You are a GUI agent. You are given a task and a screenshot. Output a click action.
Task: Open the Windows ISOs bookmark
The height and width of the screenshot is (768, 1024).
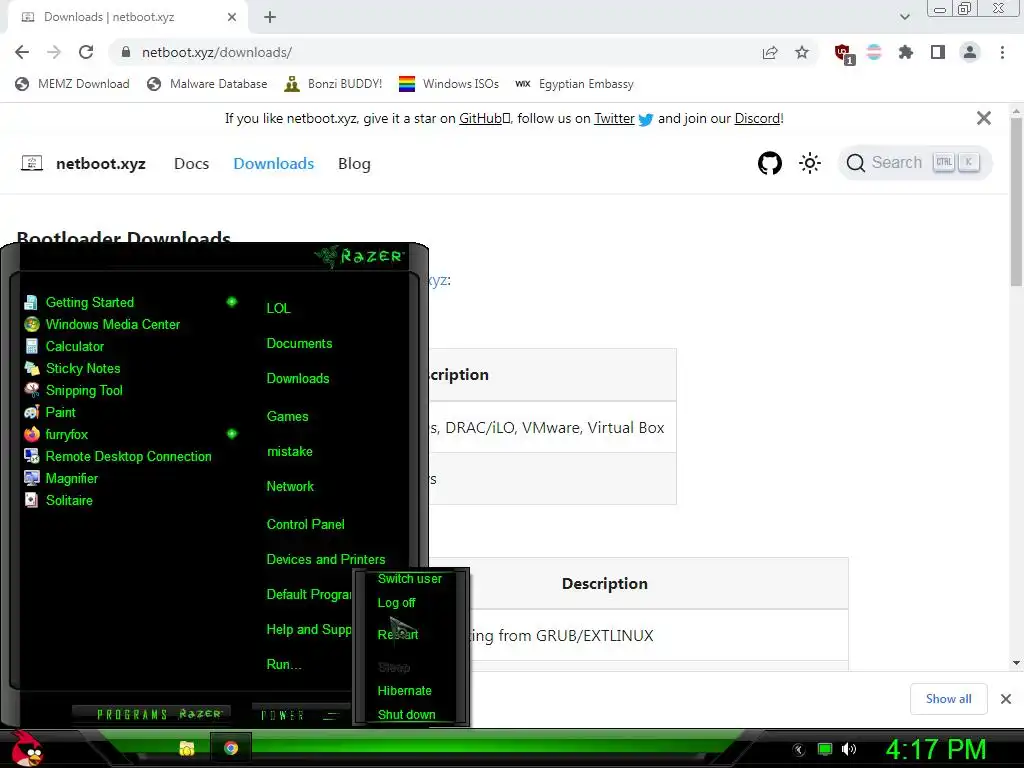pyautogui.click(x=449, y=84)
